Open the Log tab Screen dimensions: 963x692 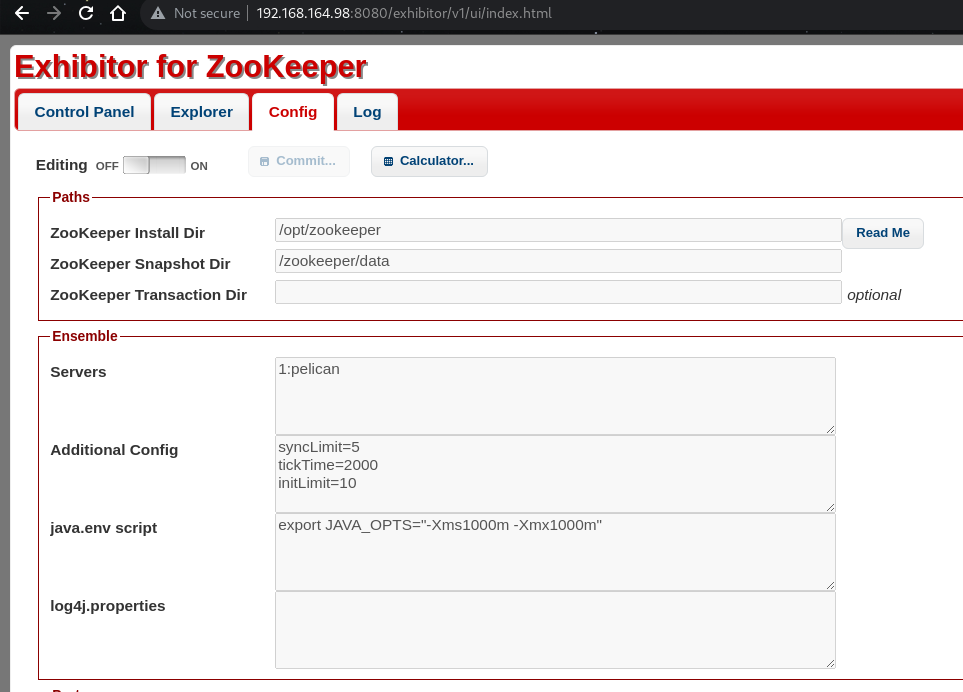pyautogui.click(x=367, y=112)
